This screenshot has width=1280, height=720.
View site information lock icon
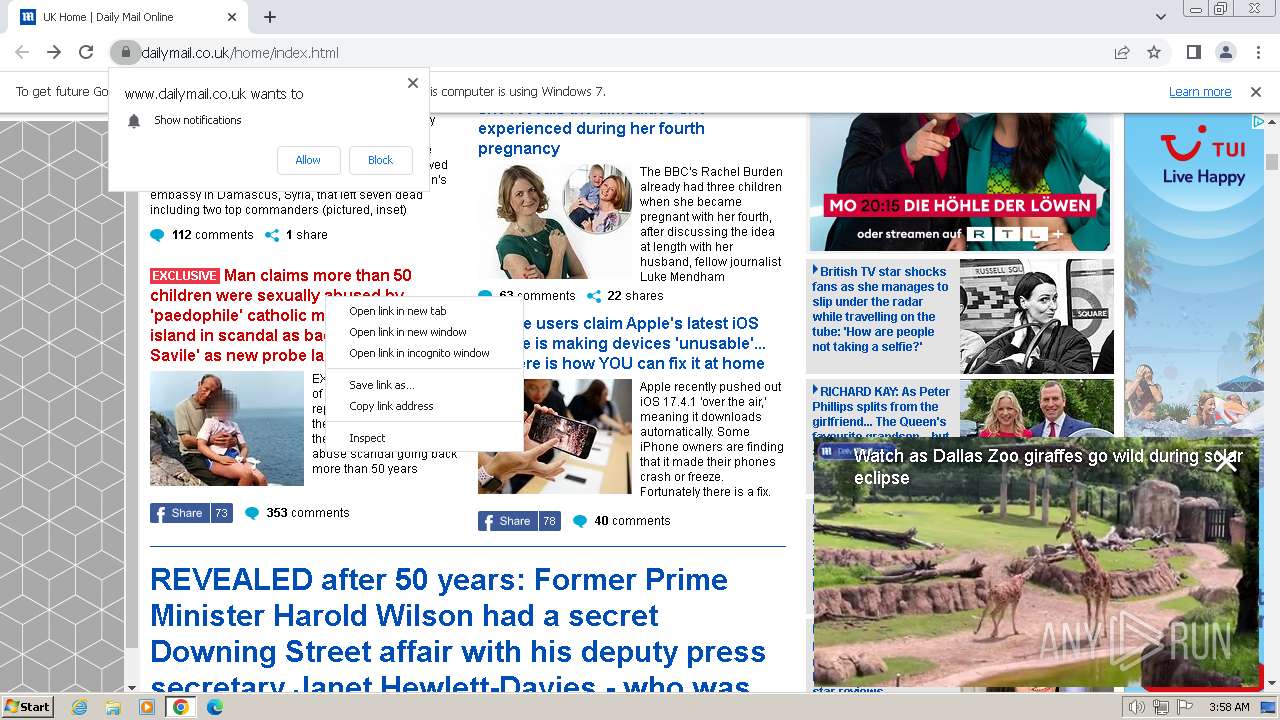(x=124, y=52)
